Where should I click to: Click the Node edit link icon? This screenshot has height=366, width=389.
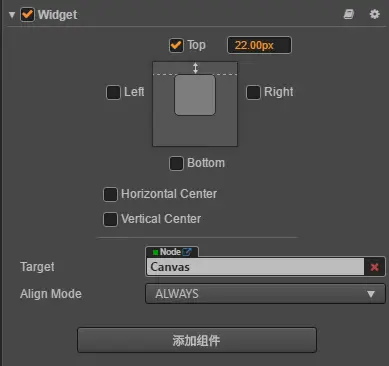click(187, 252)
